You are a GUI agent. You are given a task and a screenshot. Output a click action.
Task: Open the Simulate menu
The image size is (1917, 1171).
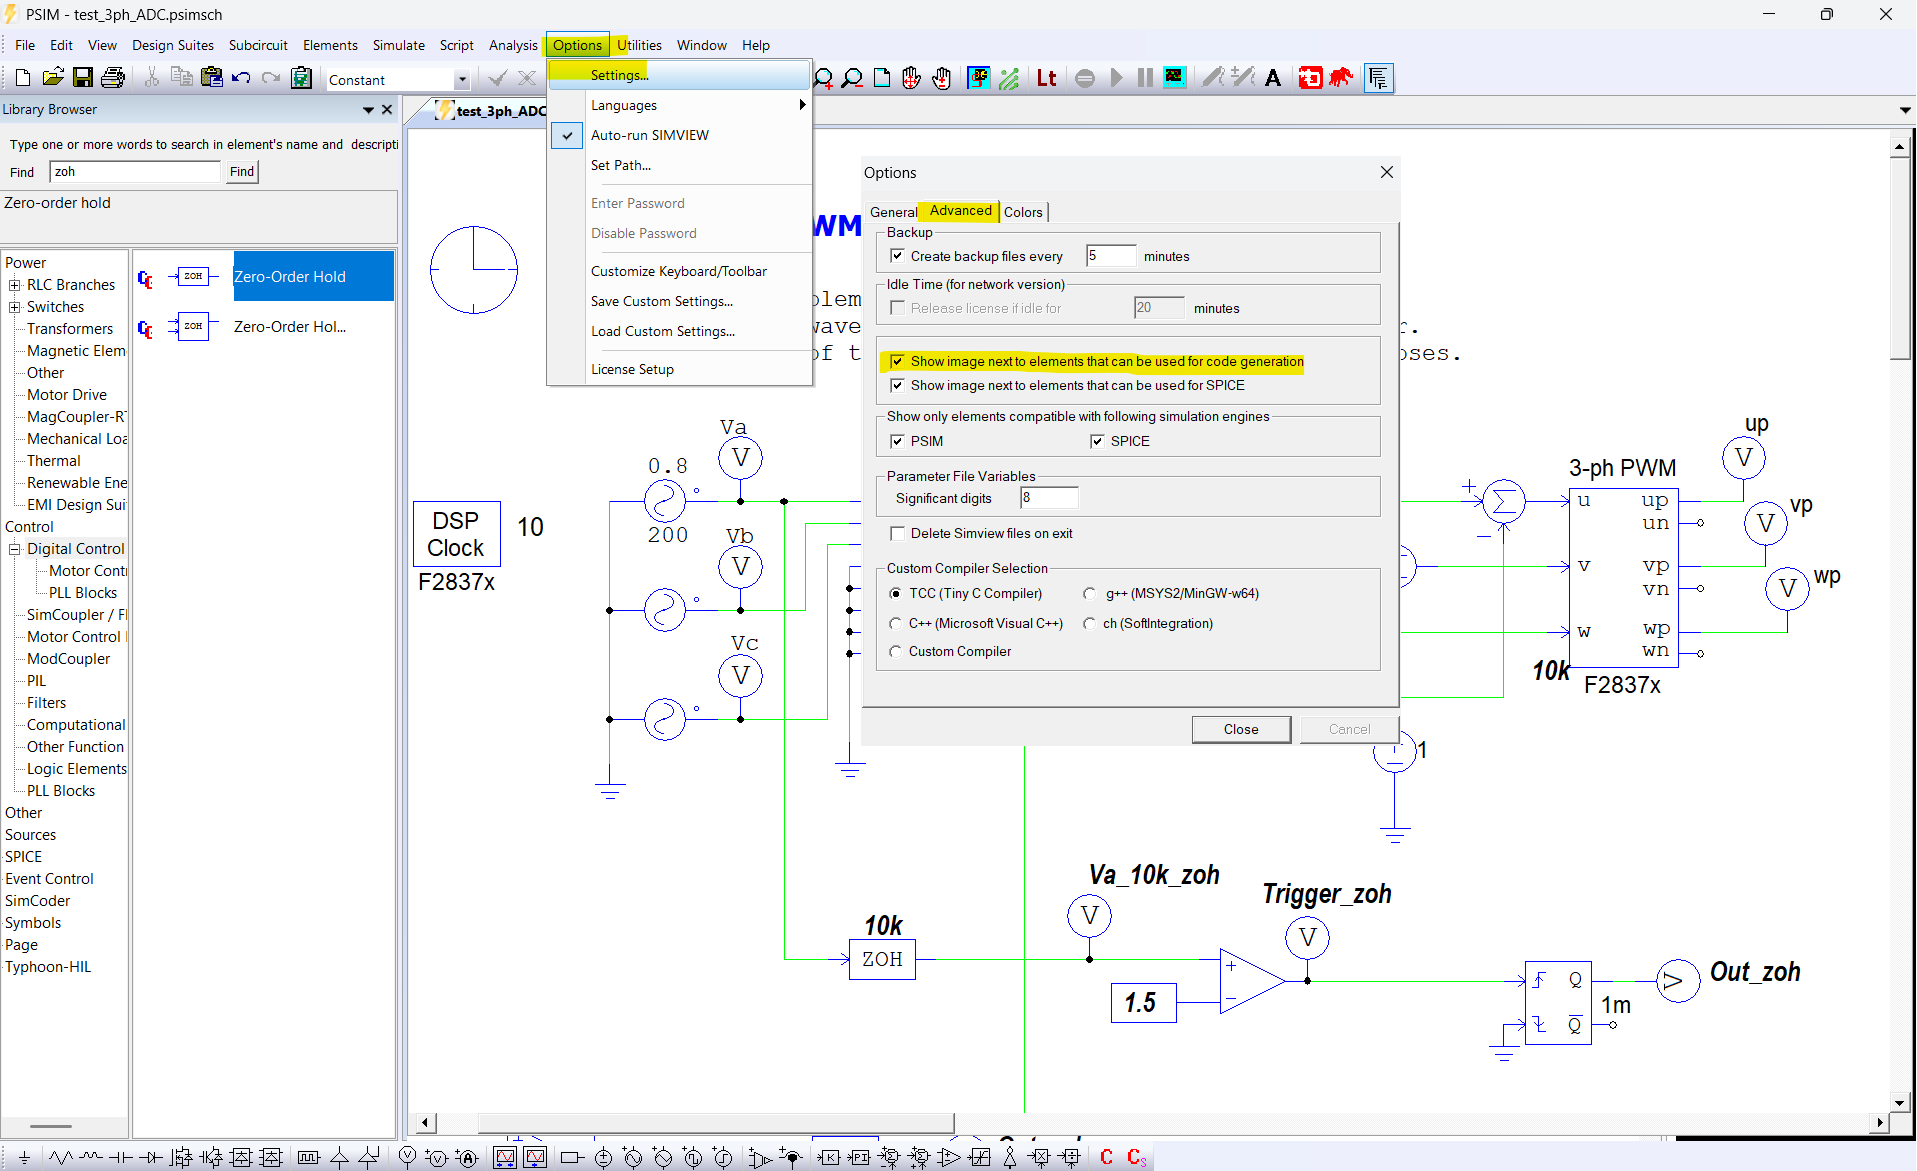pos(398,45)
